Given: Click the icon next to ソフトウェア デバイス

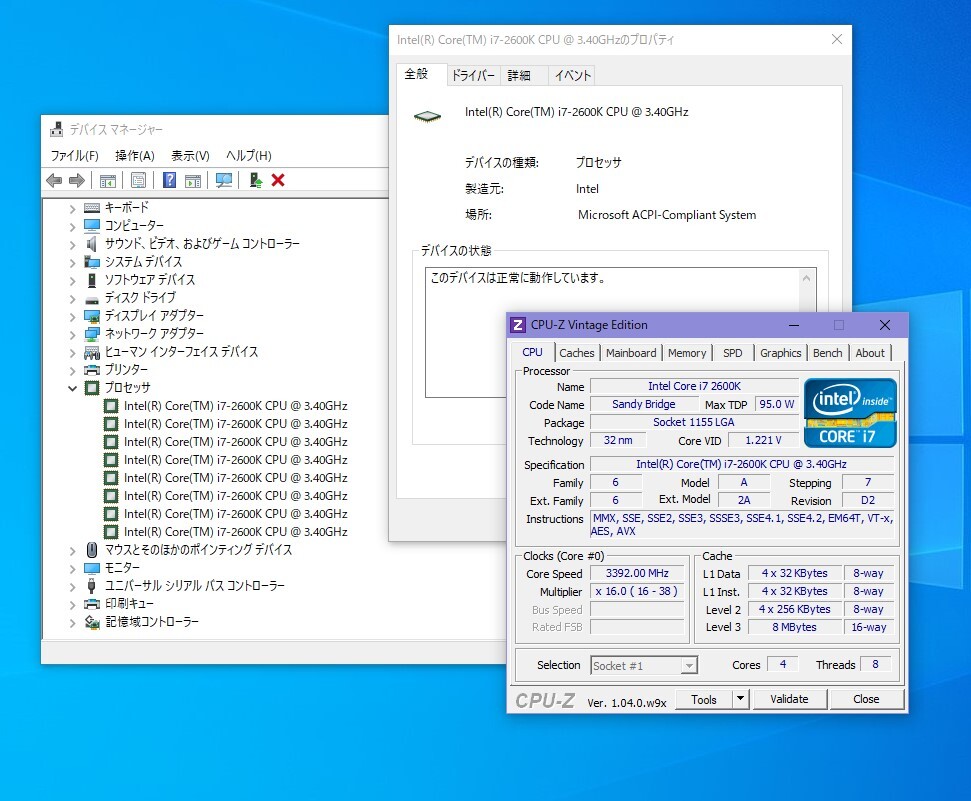Looking at the screenshot, I should [92, 279].
